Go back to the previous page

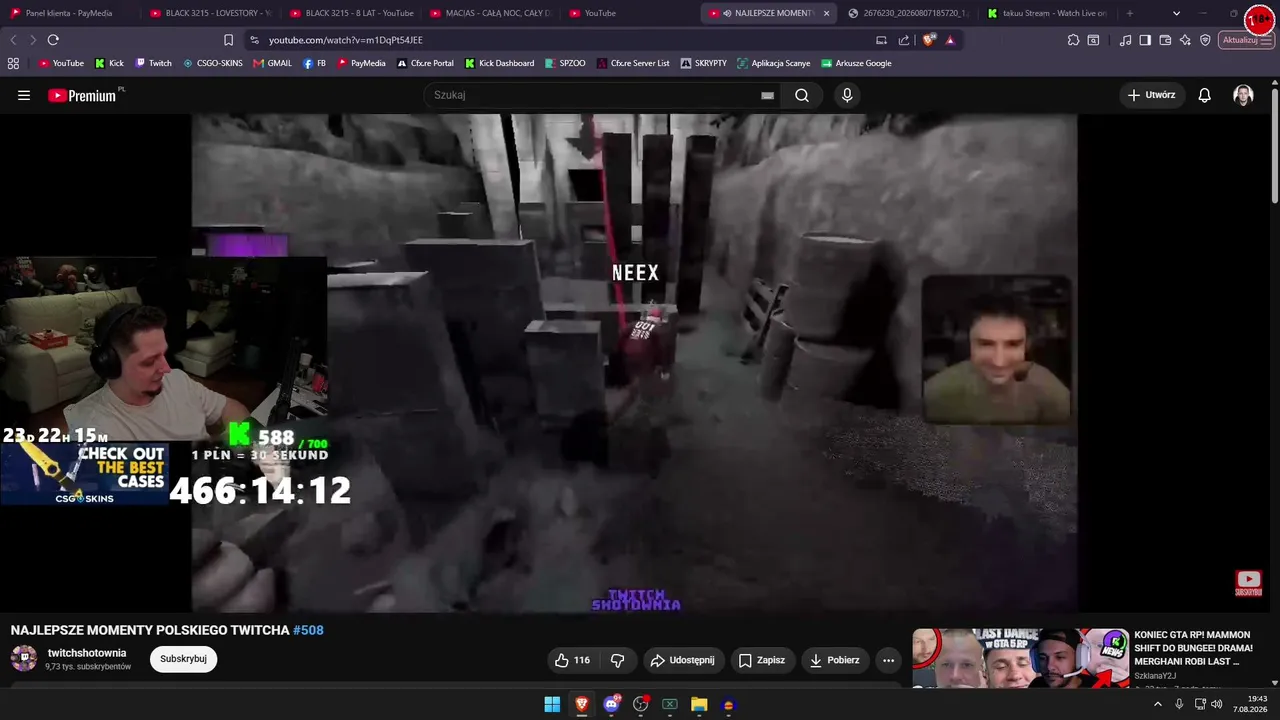(x=13, y=40)
